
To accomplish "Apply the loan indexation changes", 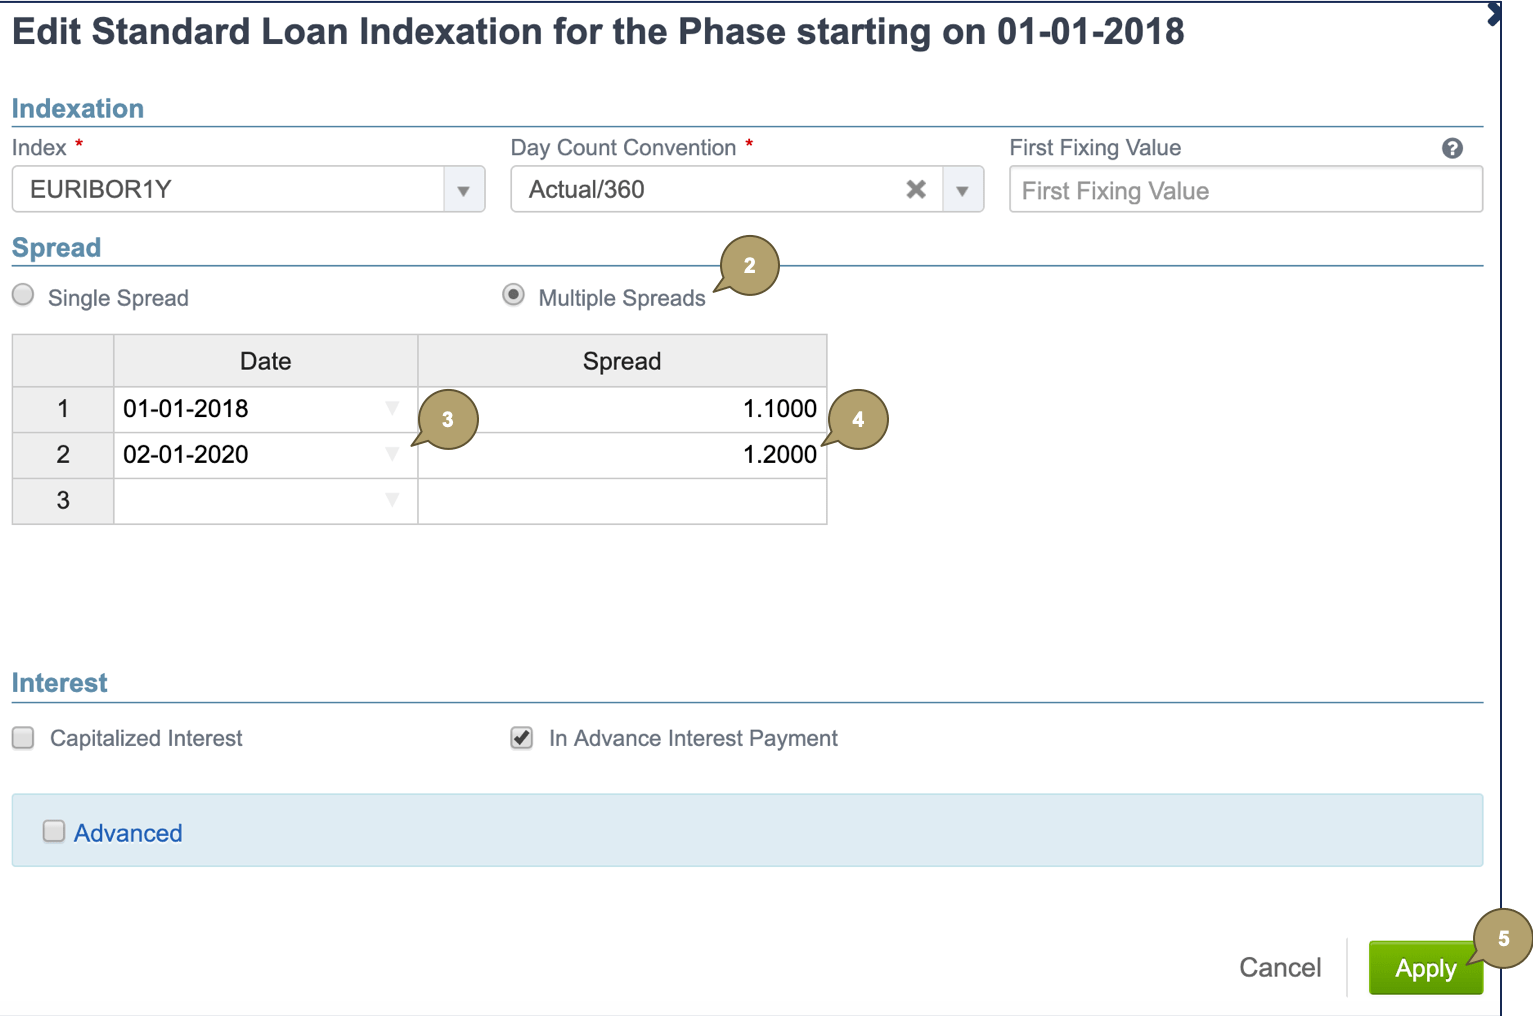I will (1425, 967).
